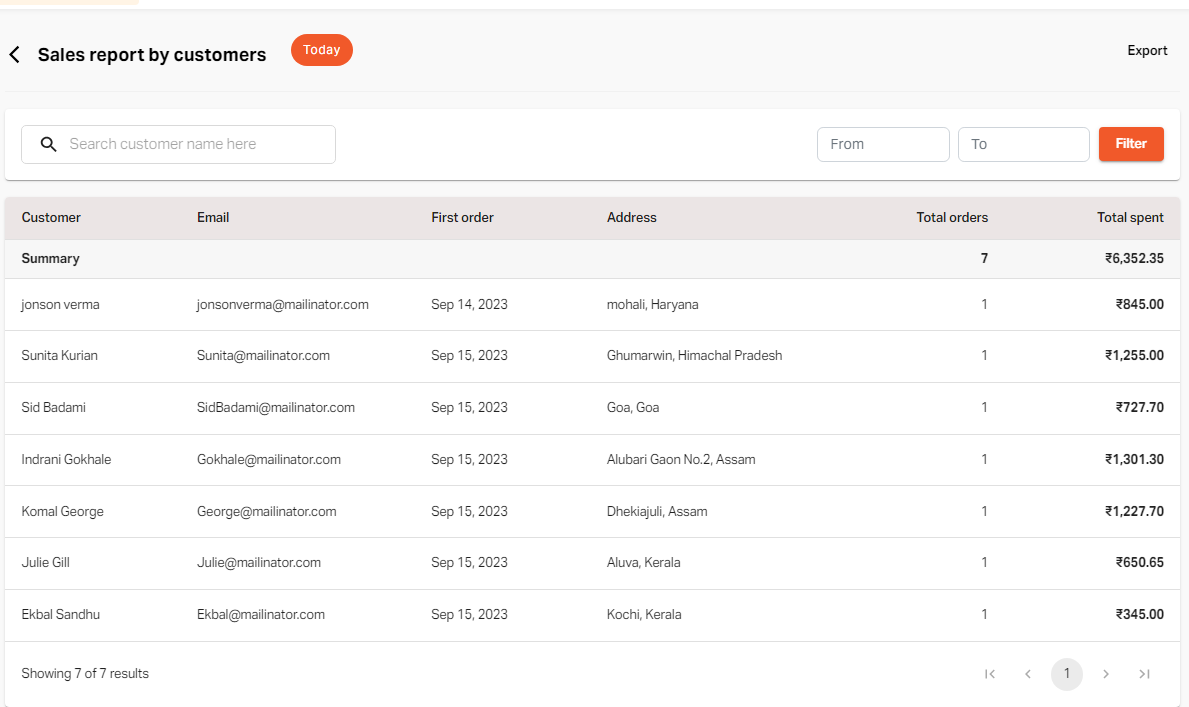Click the Today badge
The height and width of the screenshot is (707, 1189).
[x=322, y=50]
